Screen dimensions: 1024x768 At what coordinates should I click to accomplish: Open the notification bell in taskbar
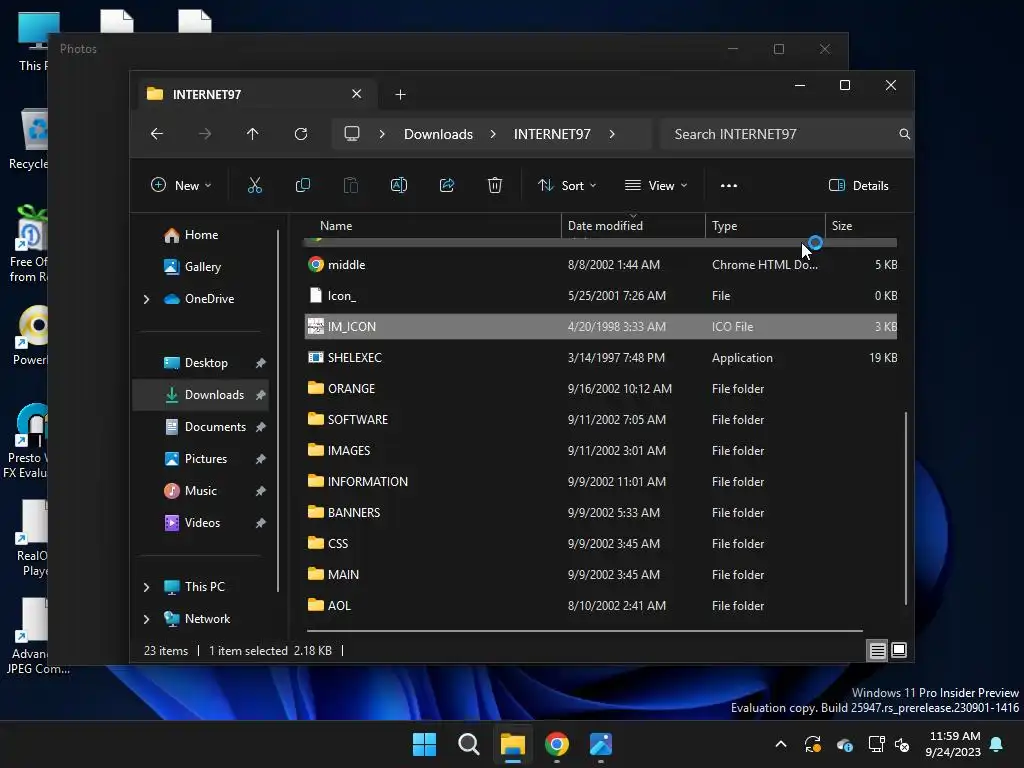point(997,744)
